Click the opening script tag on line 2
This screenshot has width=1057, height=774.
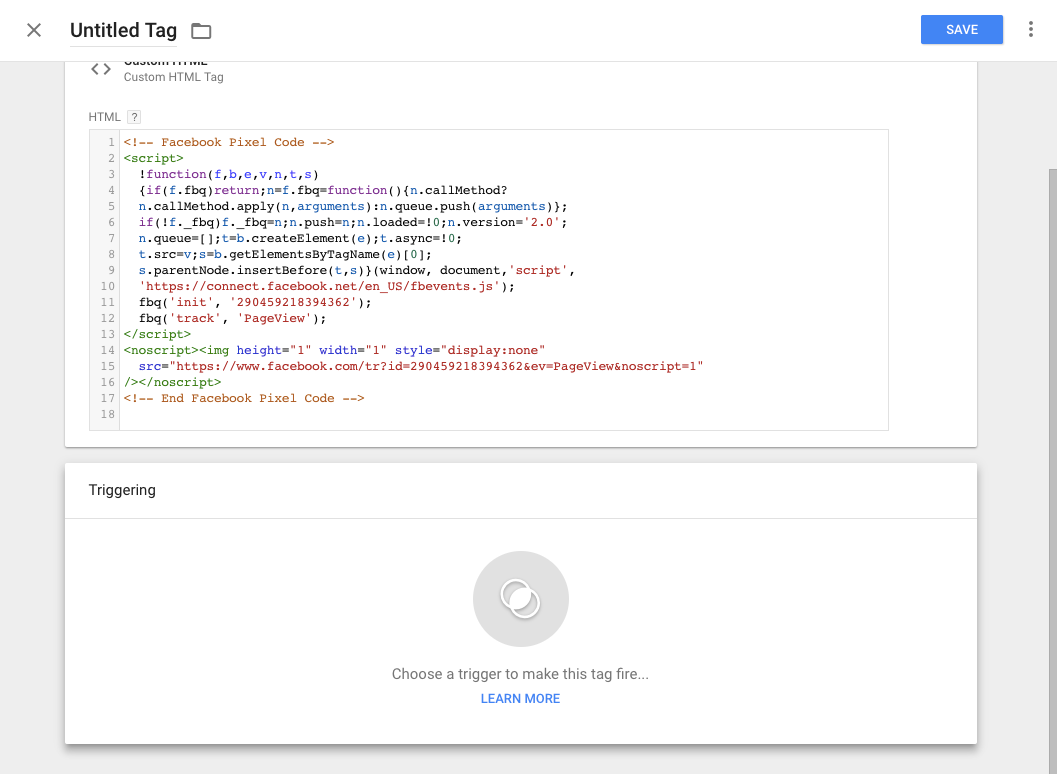point(154,158)
